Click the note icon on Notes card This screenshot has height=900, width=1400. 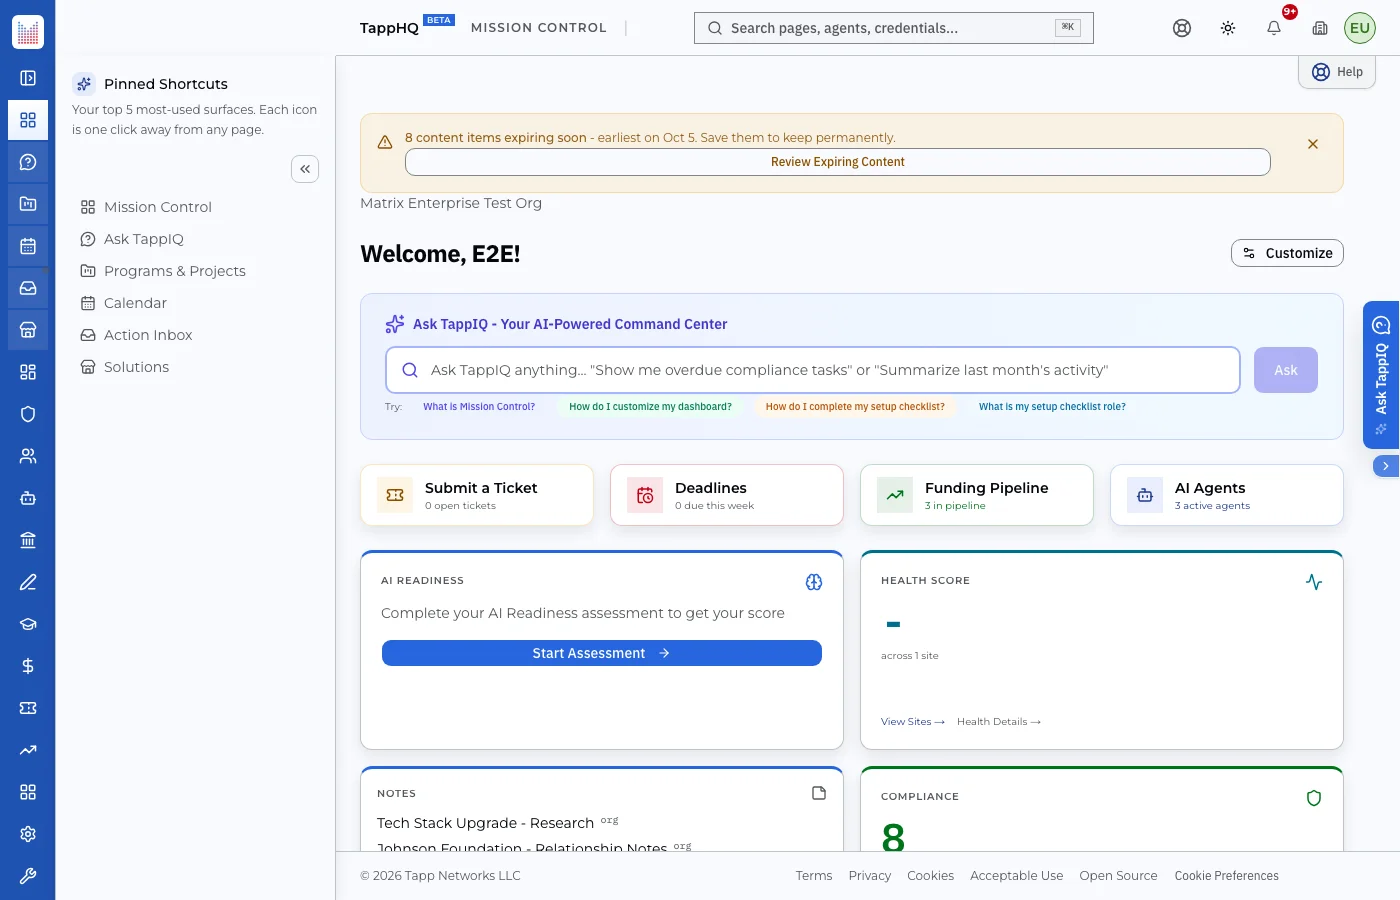pyautogui.click(x=819, y=793)
